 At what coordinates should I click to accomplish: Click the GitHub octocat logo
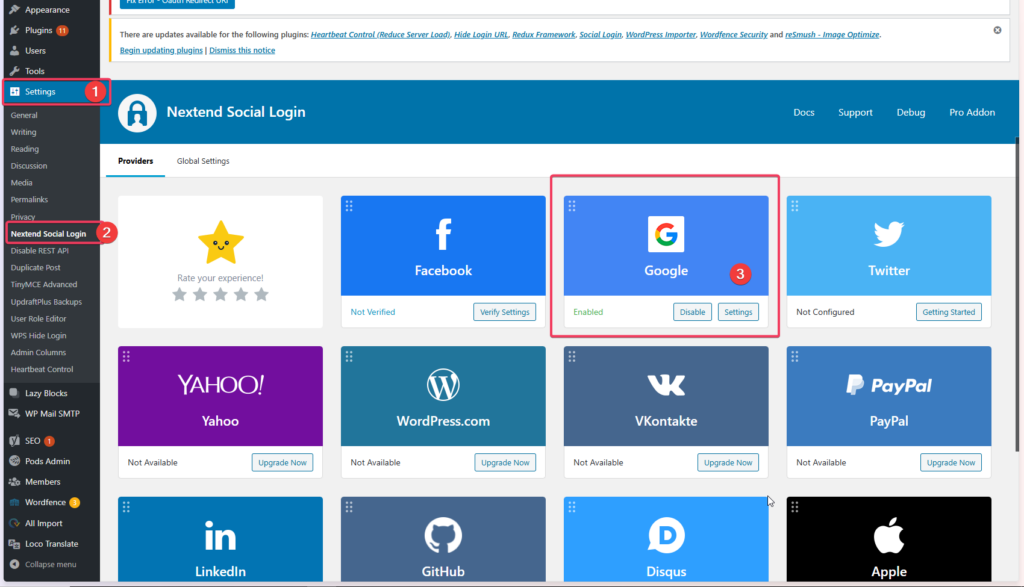pos(443,535)
